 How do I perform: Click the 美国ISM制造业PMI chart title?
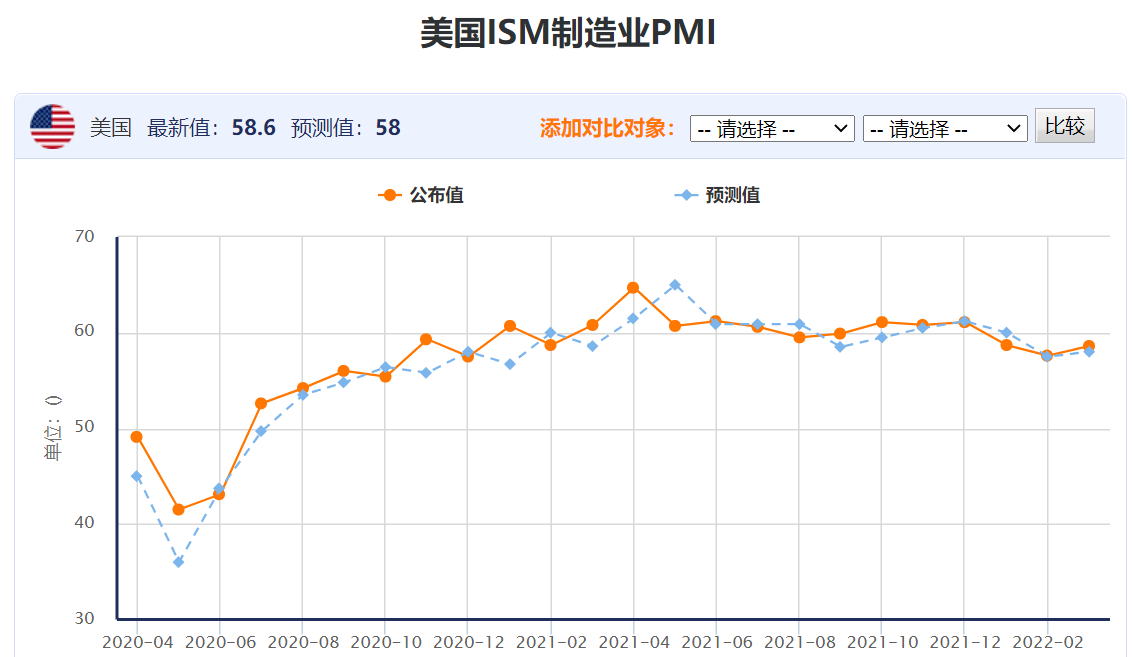[567, 33]
